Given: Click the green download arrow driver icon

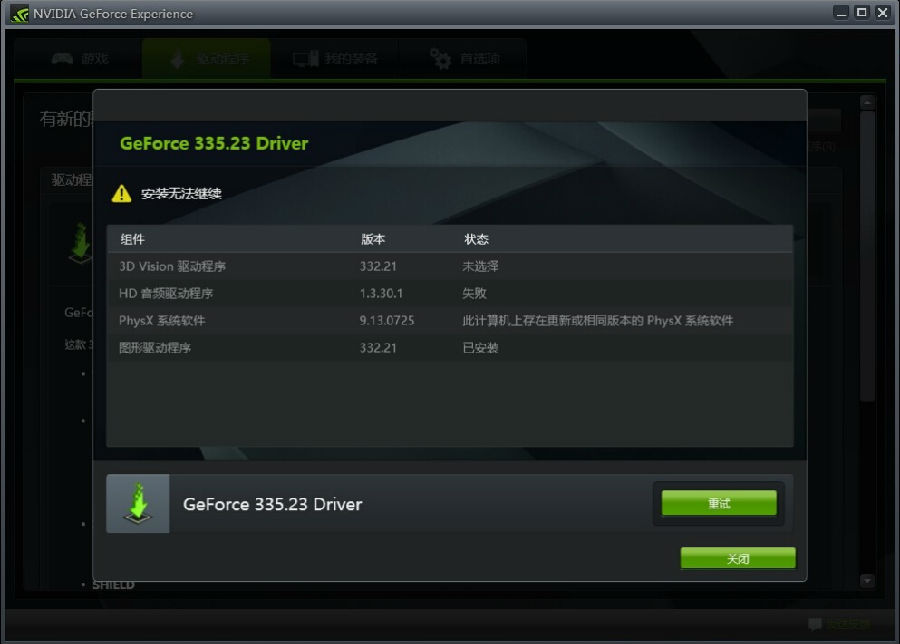Looking at the screenshot, I should (x=138, y=503).
